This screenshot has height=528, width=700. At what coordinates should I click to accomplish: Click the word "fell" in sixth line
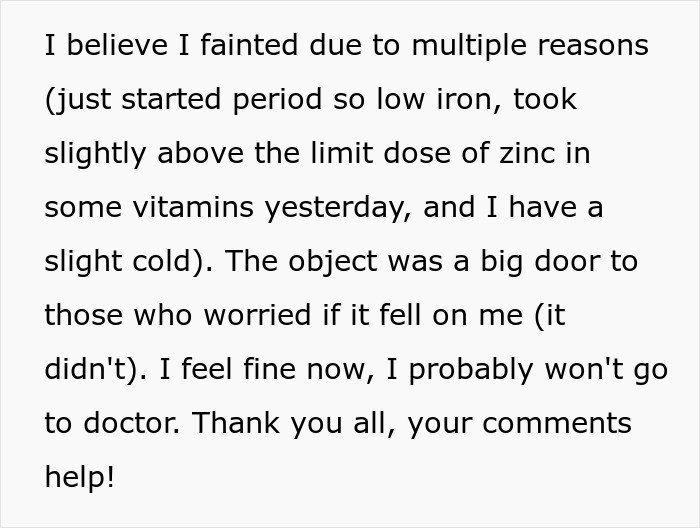400,315
